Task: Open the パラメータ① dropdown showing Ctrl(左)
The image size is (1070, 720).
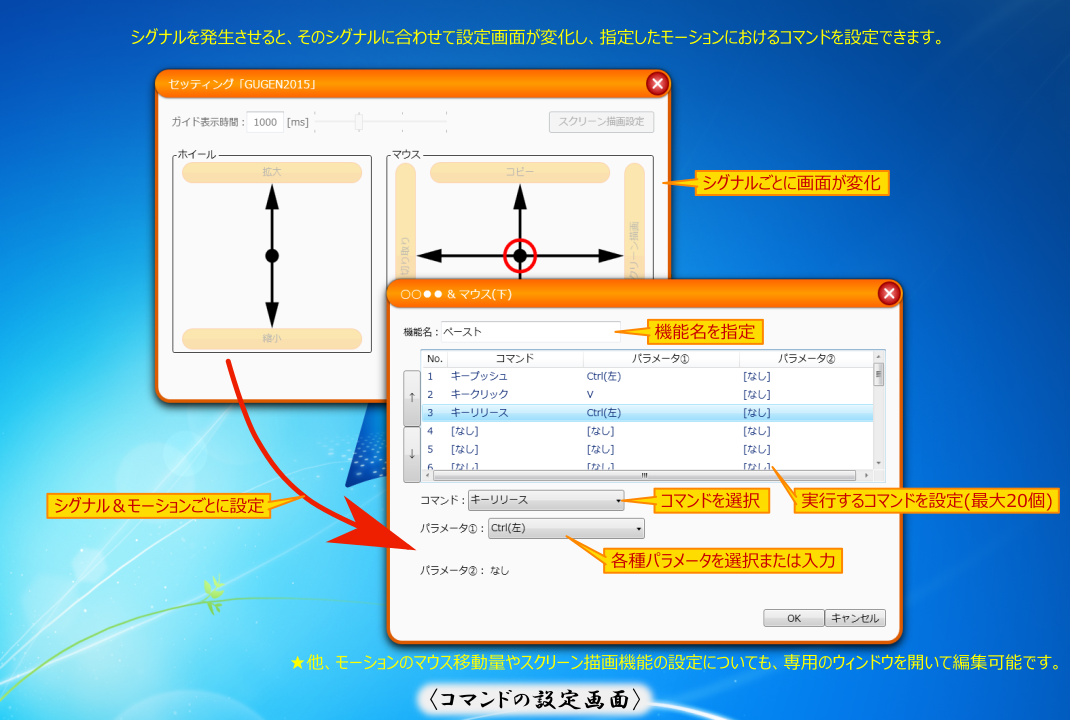Action: point(566,529)
